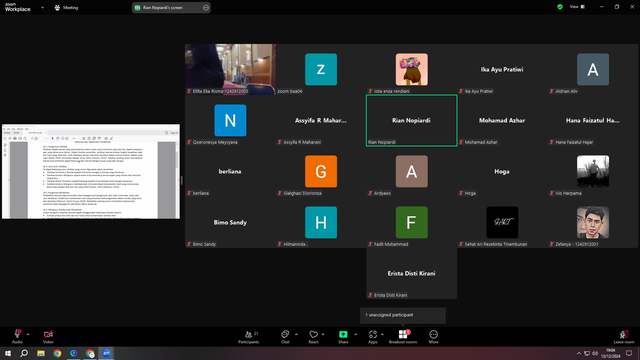Open Windows notification center

pos(629,353)
